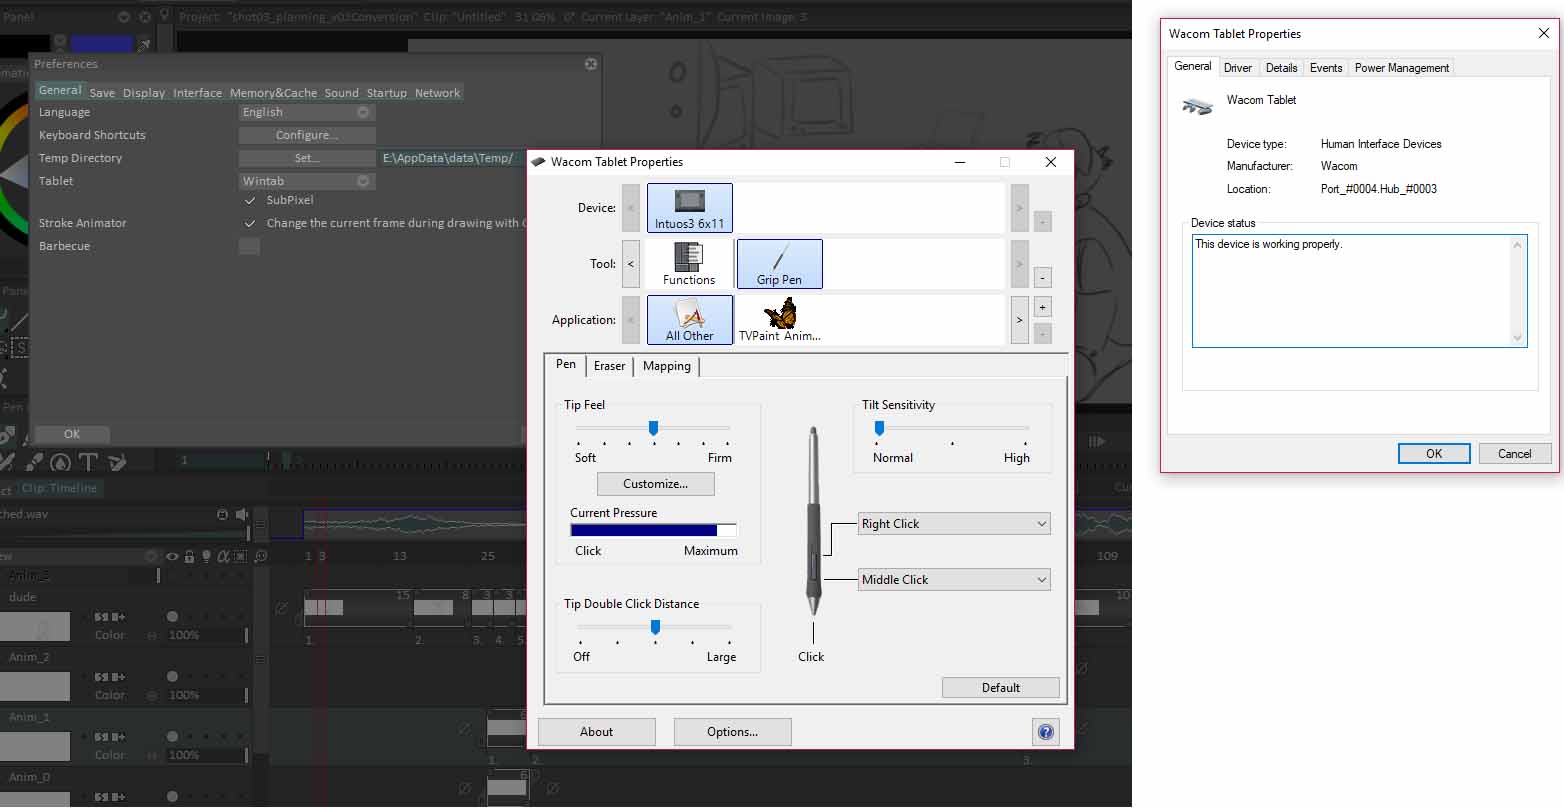Click Configure... for Keyboard Shortcuts

tap(307, 135)
